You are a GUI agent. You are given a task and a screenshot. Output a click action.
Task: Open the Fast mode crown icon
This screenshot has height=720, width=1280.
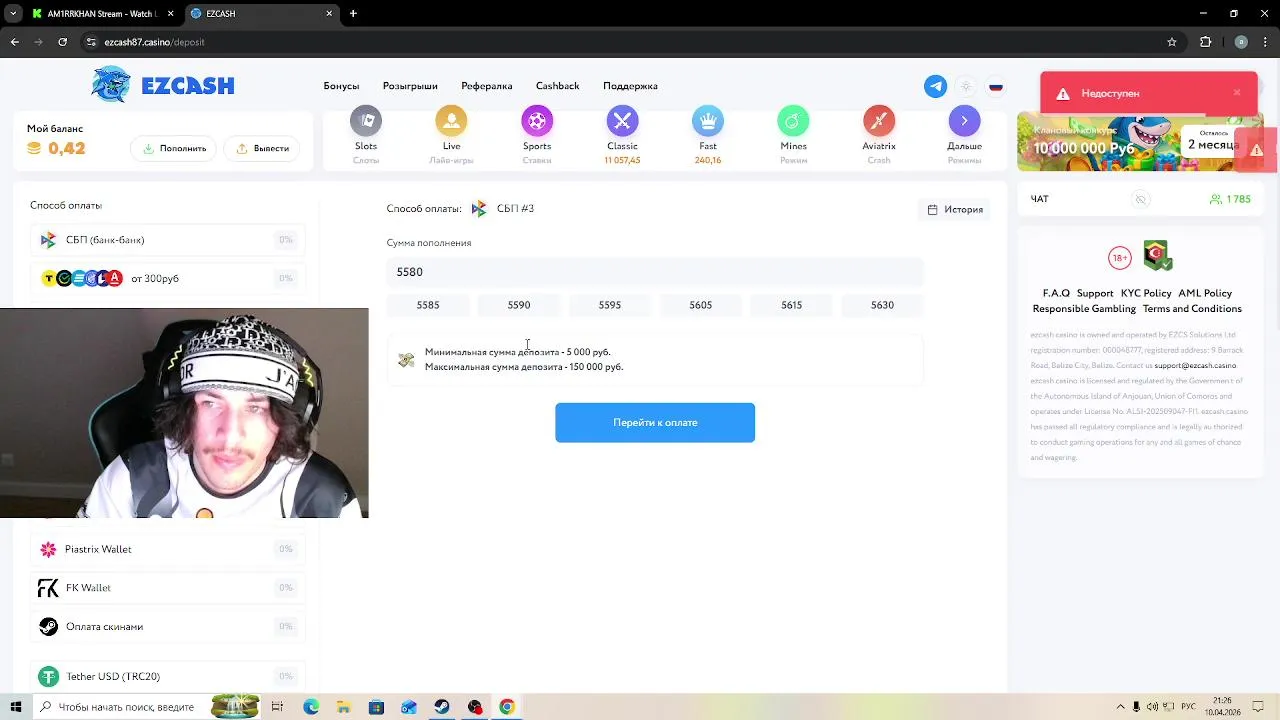coord(708,121)
